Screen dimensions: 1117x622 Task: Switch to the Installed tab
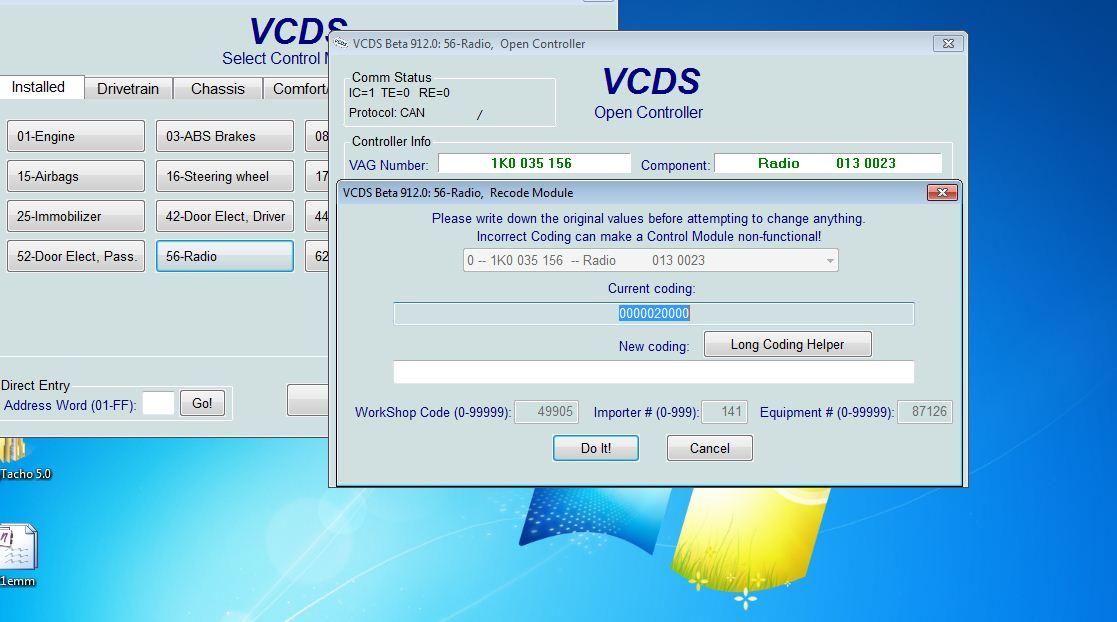(x=38, y=88)
